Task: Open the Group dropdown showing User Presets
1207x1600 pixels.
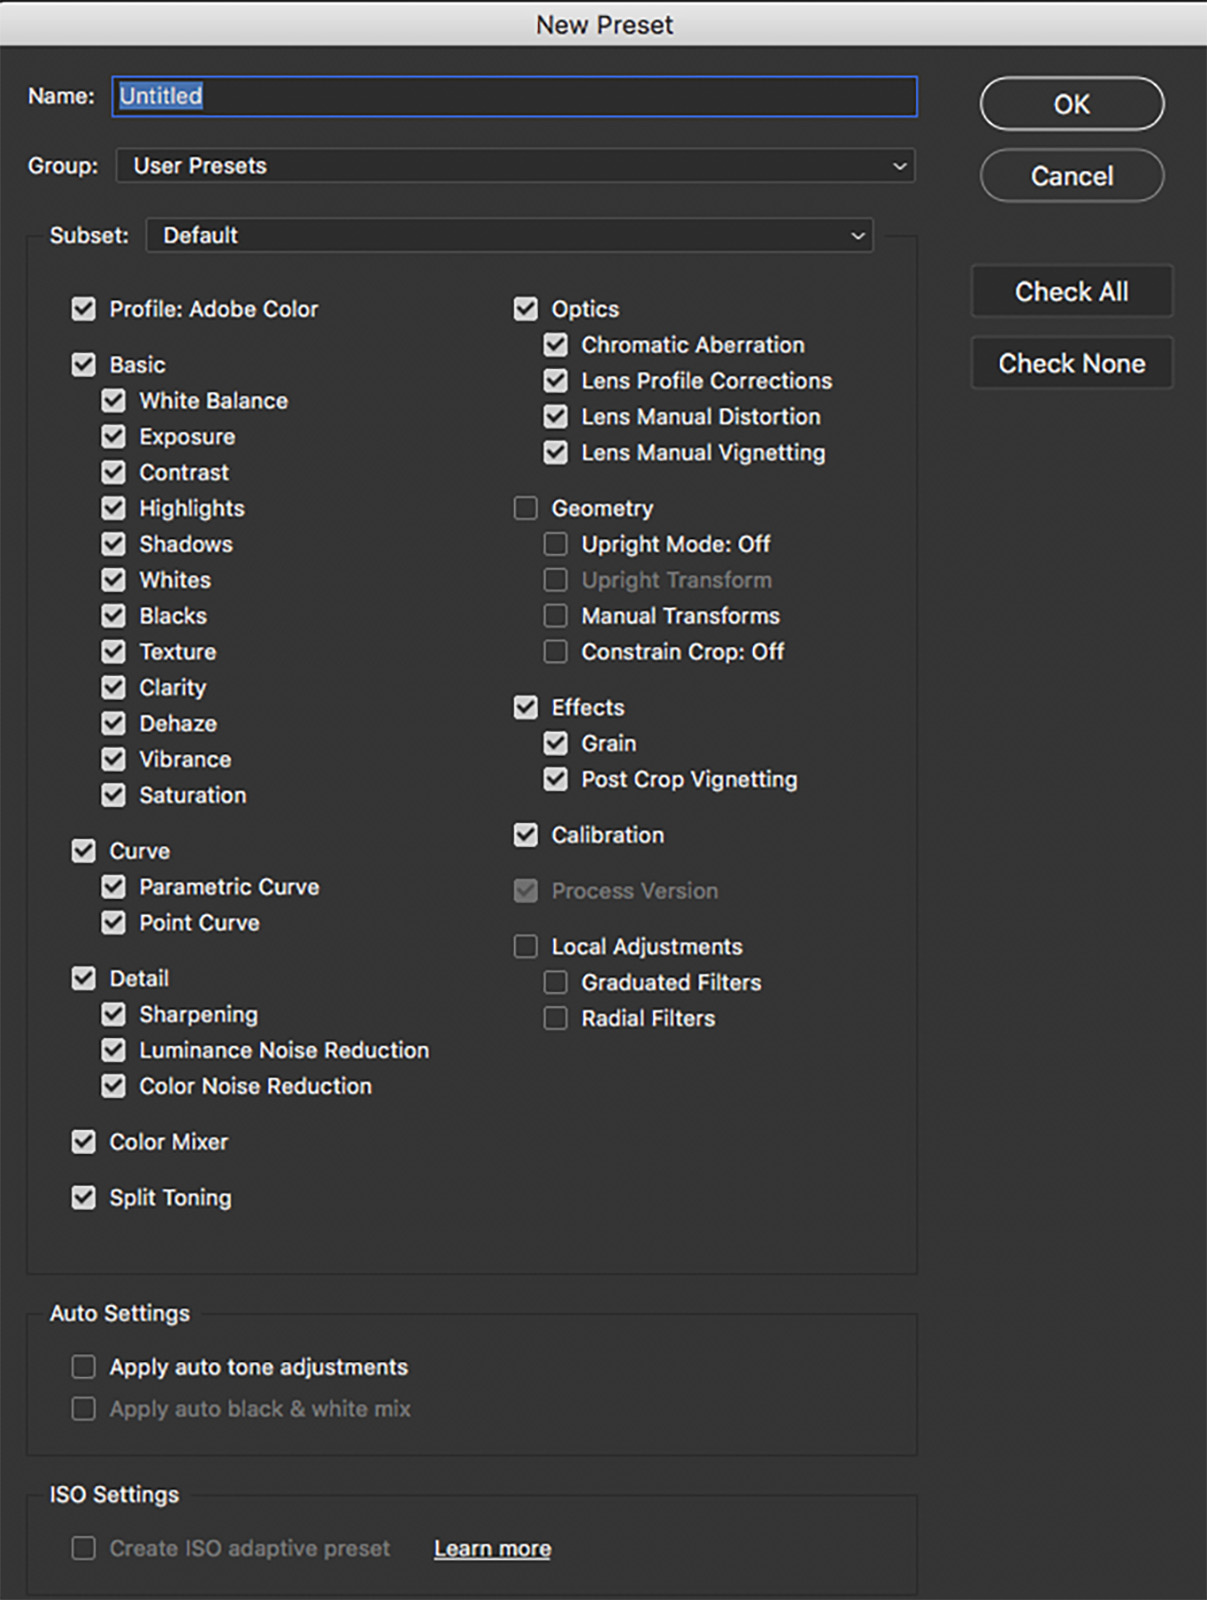Action: [515, 166]
